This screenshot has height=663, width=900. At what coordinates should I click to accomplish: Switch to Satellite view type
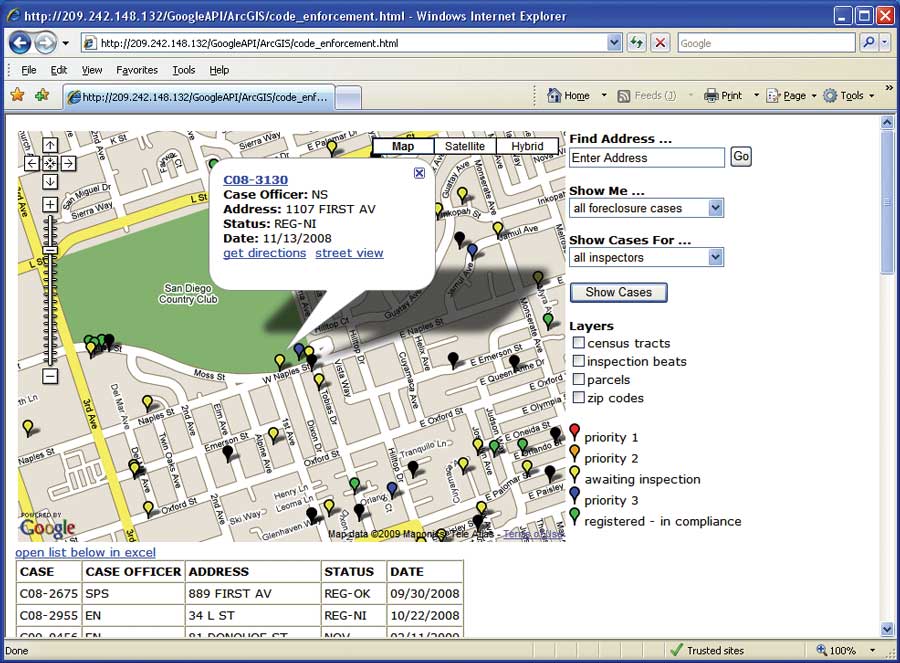pyautogui.click(x=464, y=146)
